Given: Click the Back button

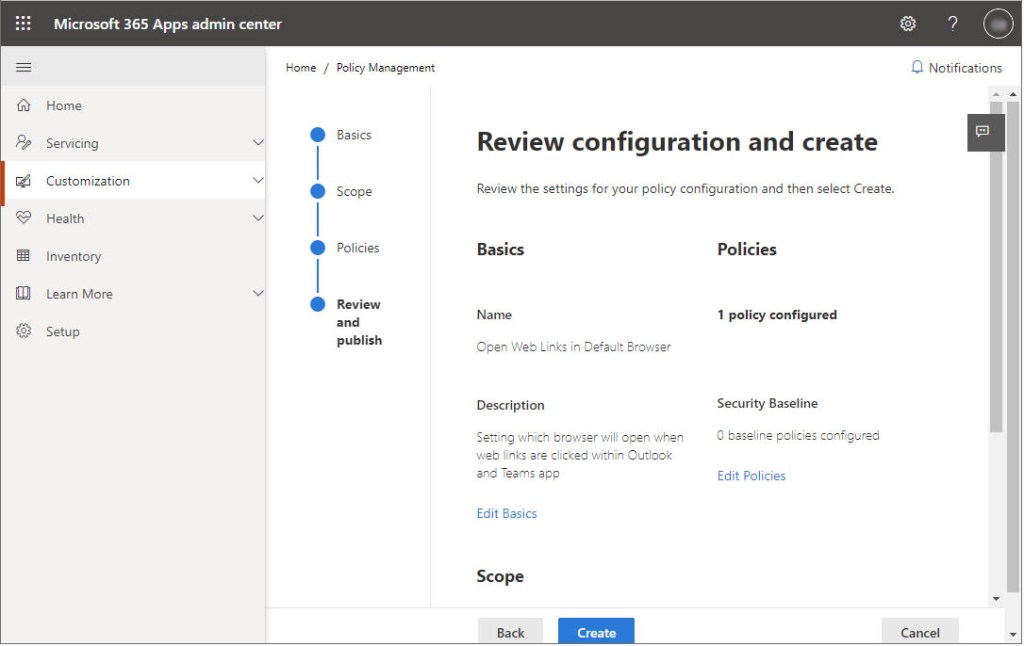Looking at the screenshot, I should 510,632.
